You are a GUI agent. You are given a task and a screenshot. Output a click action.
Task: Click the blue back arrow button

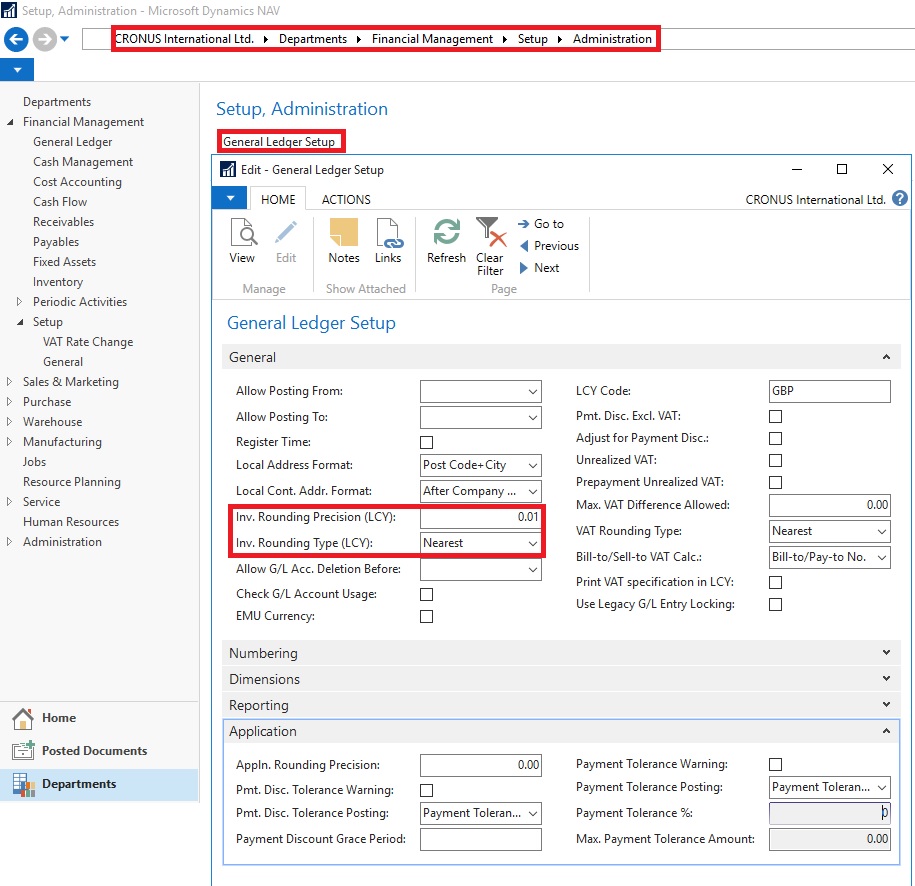(x=17, y=39)
